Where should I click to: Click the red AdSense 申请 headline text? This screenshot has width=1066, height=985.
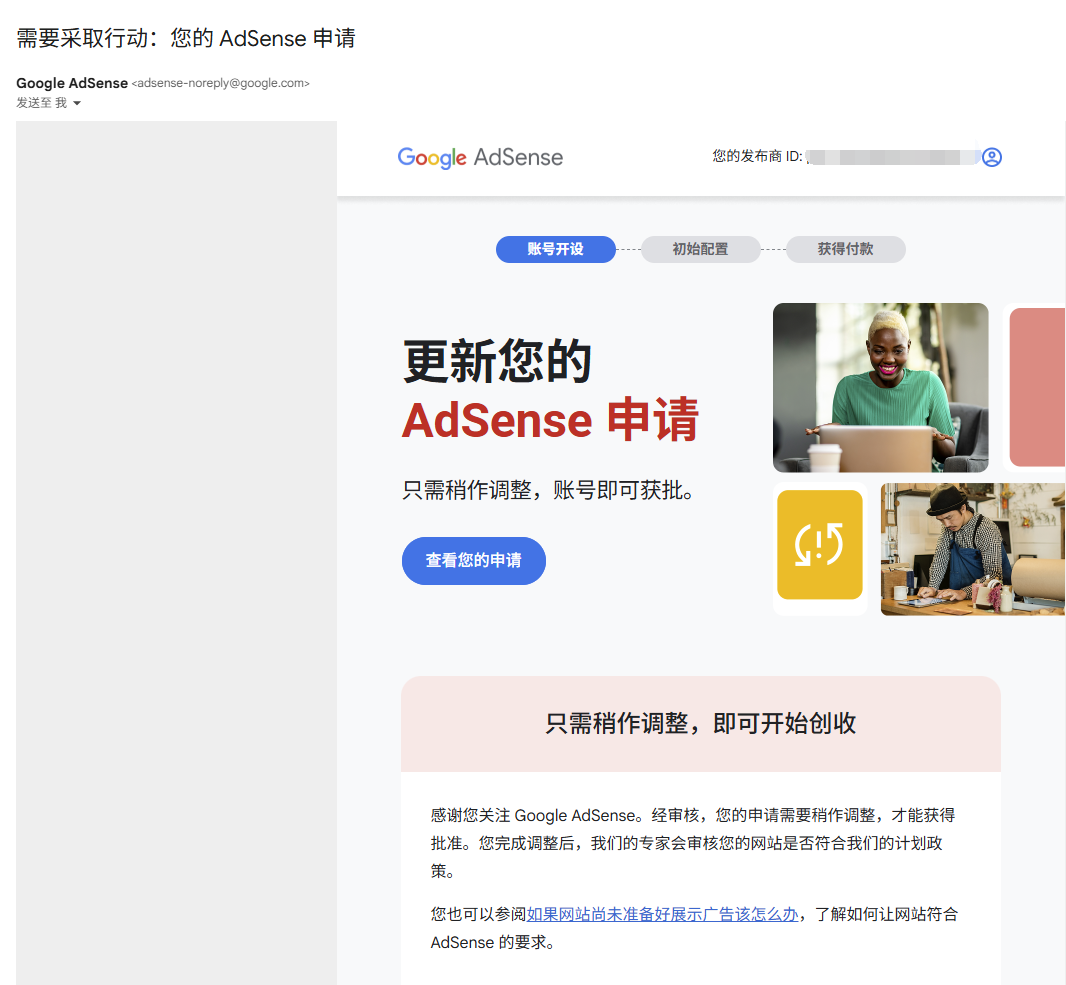tap(550, 420)
